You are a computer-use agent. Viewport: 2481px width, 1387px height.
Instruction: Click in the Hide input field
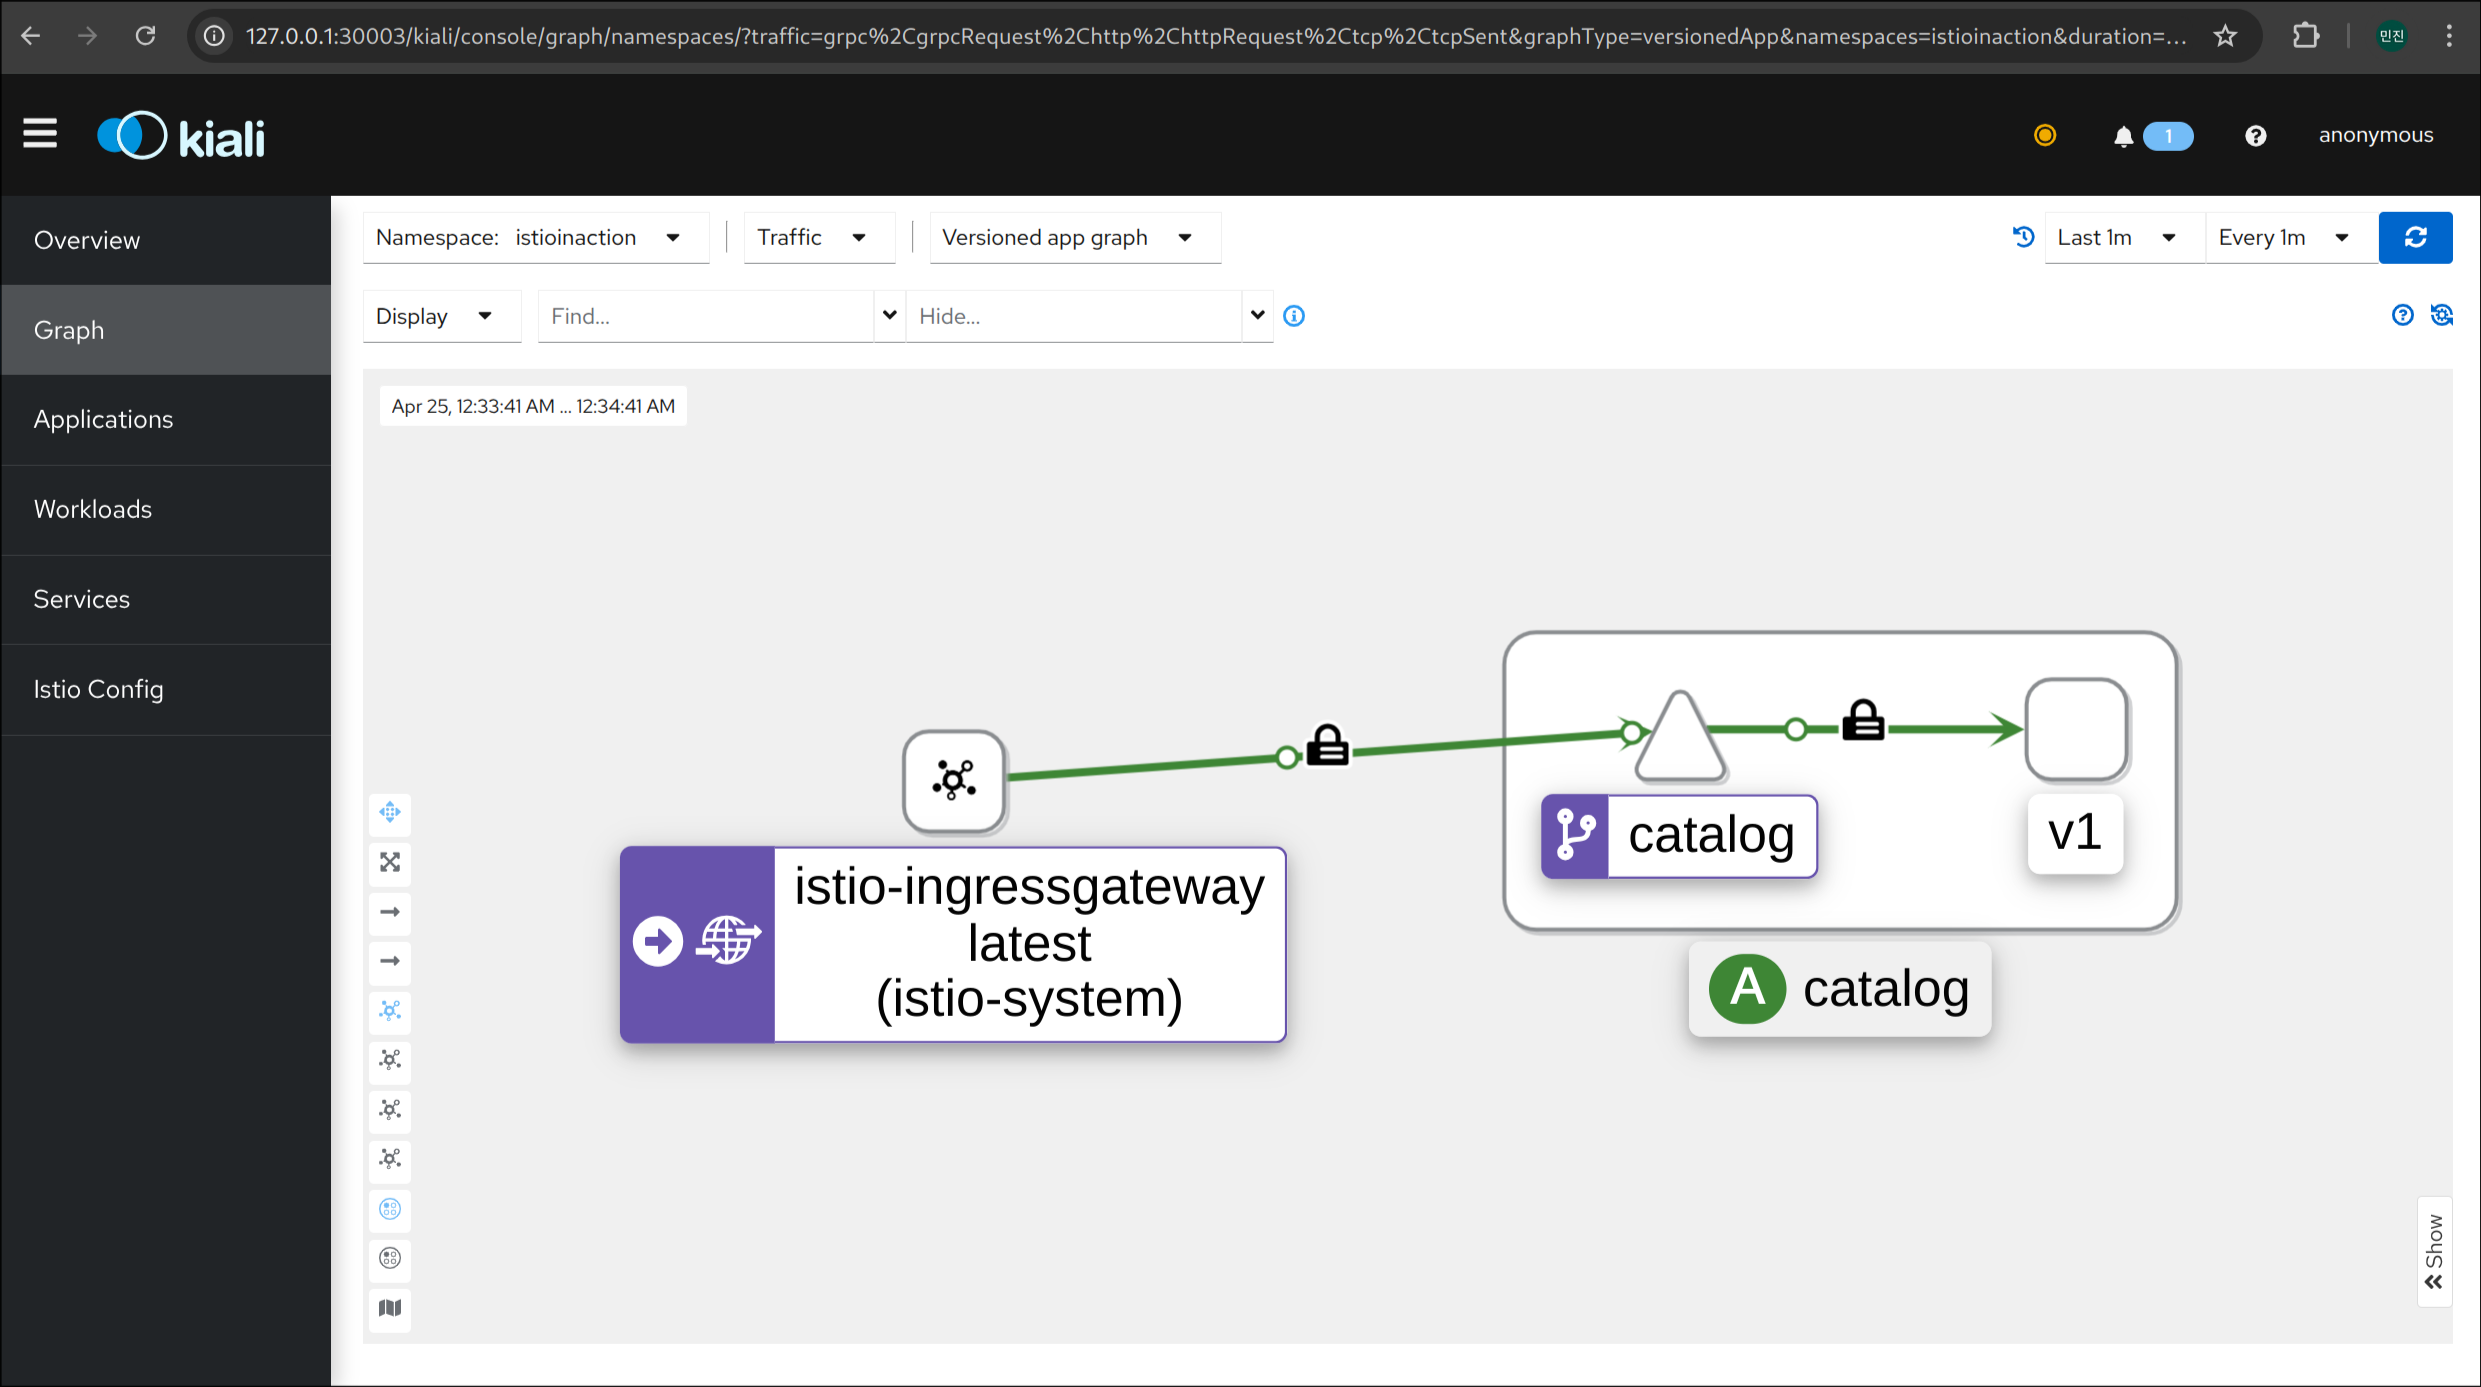[1074, 317]
